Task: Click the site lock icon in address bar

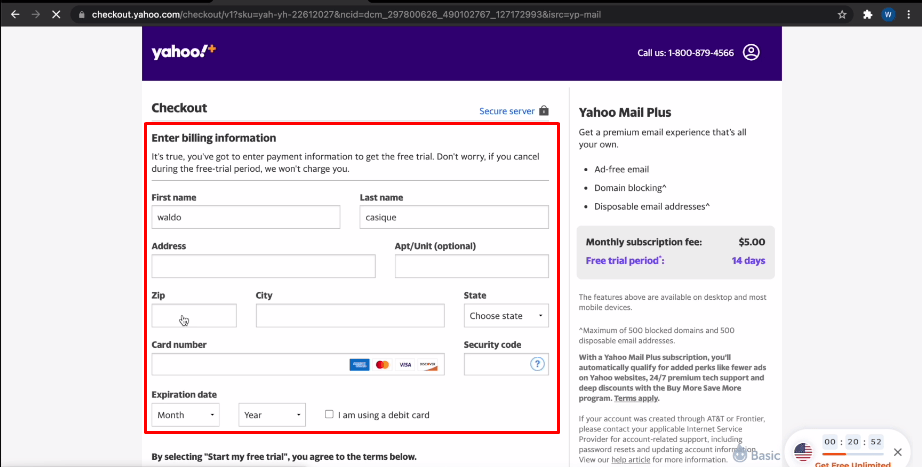Action: pos(82,15)
